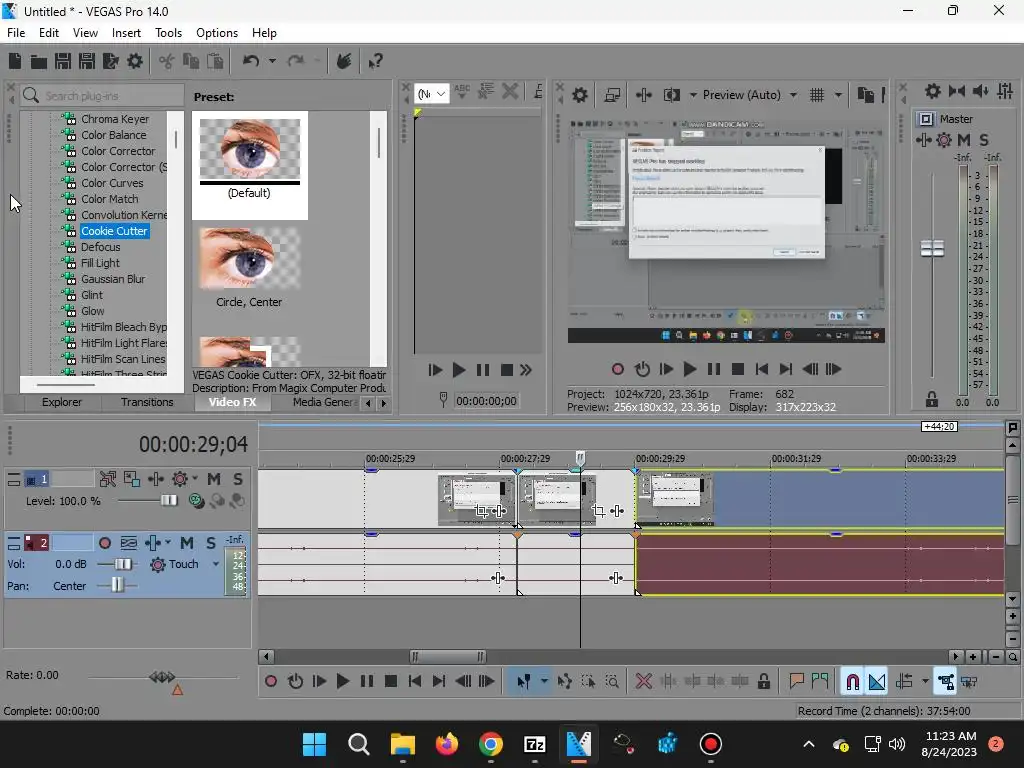
Task: Create a new project with New icon
Action: 15,61
